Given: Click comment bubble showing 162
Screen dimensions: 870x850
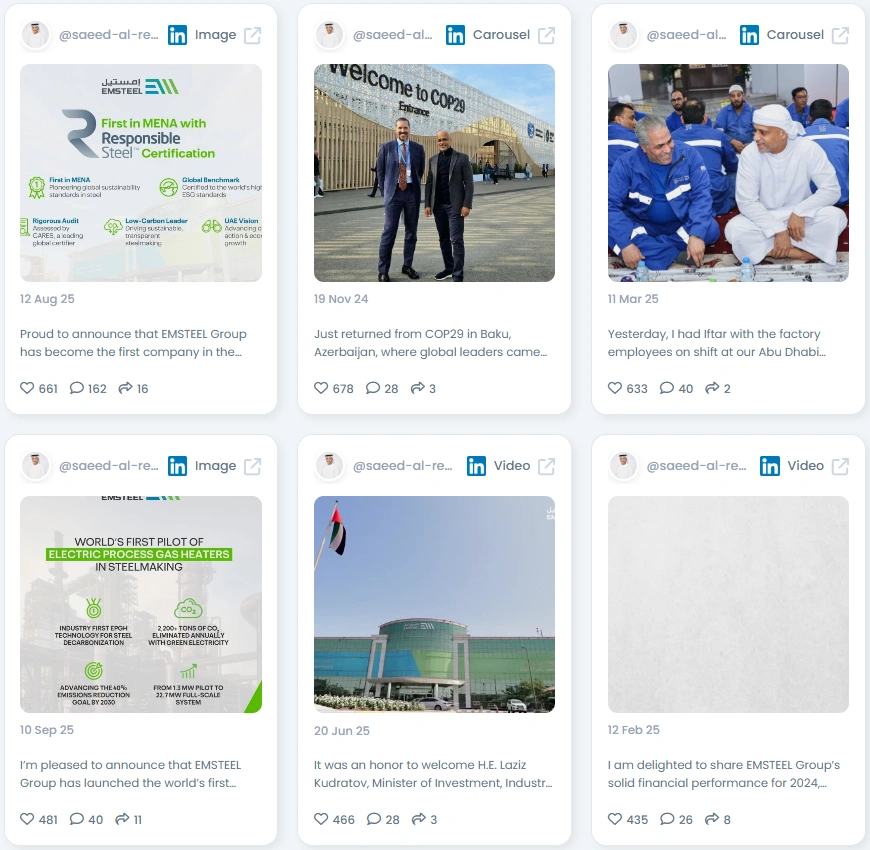Looking at the screenshot, I should pyautogui.click(x=77, y=388).
